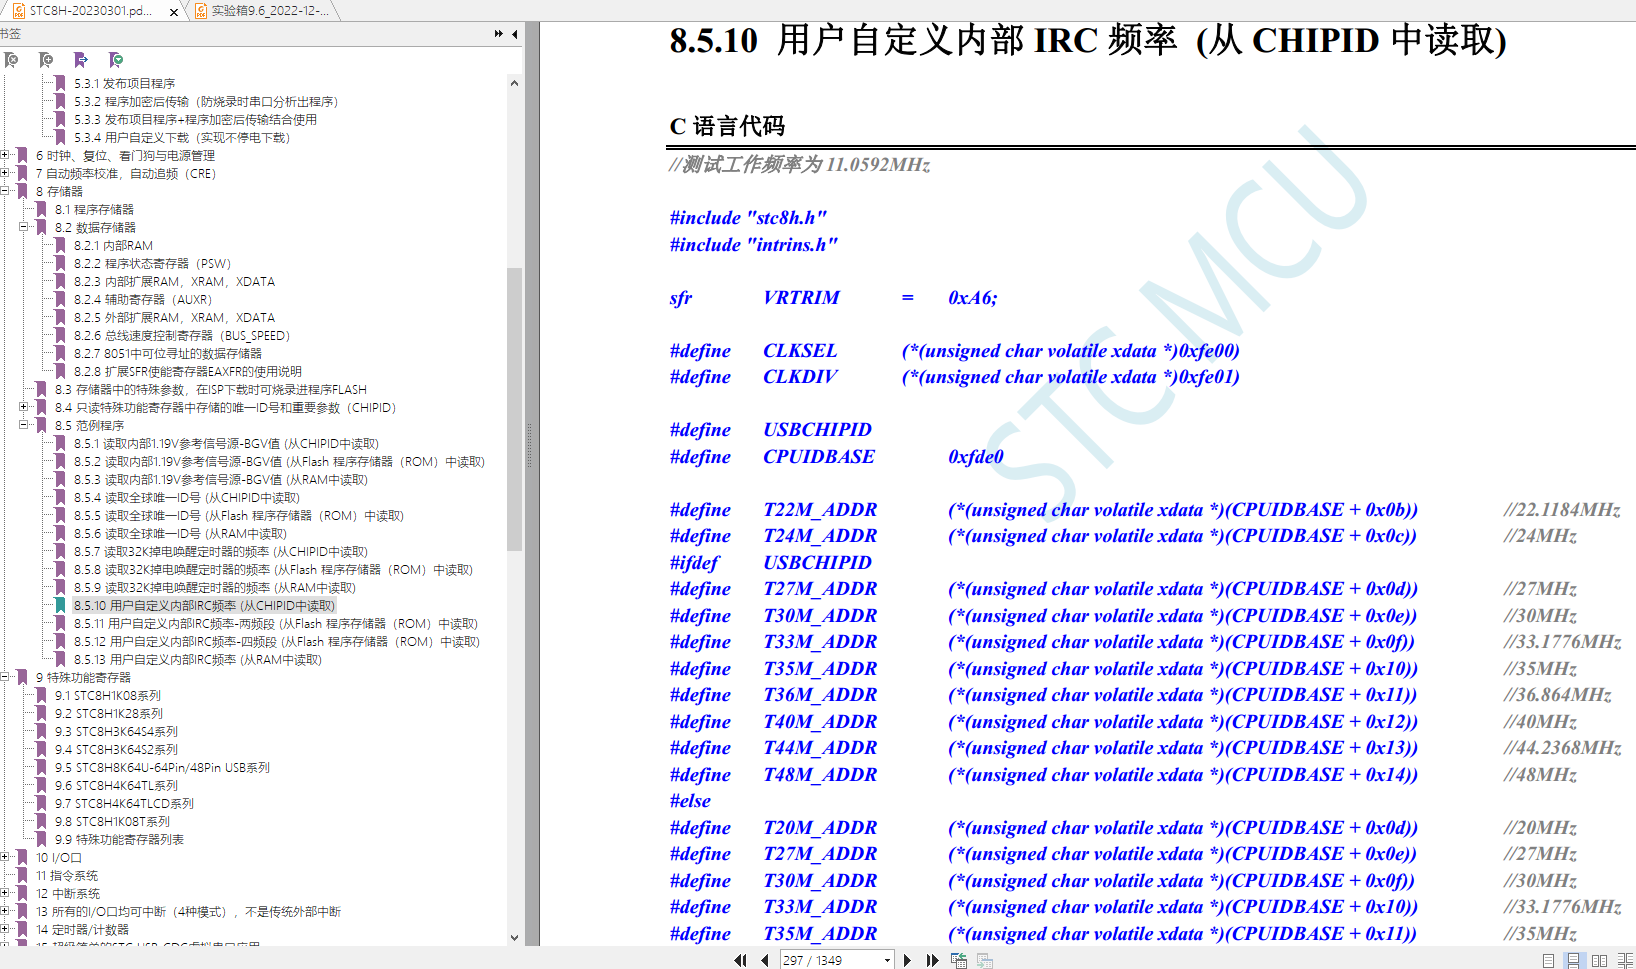1636x969 pixels.
Task: Click the bookmarks scrollbar up arrow
Action: pyautogui.click(x=514, y=83)
